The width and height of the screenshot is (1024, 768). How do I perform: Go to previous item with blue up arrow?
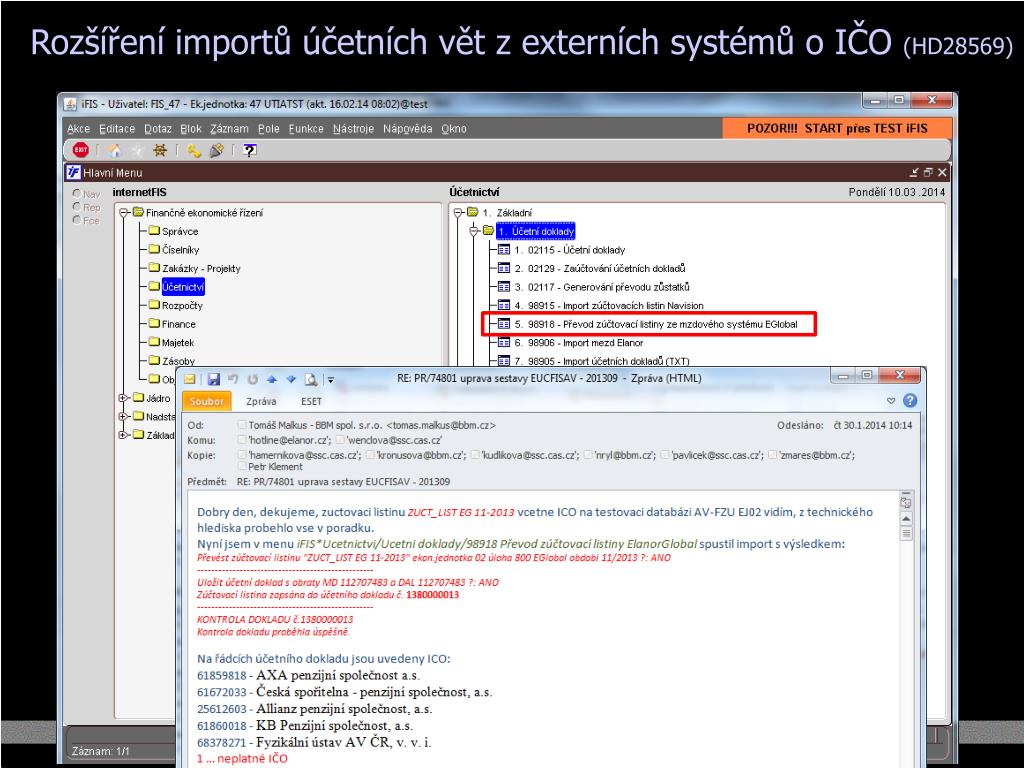point(272,379)
